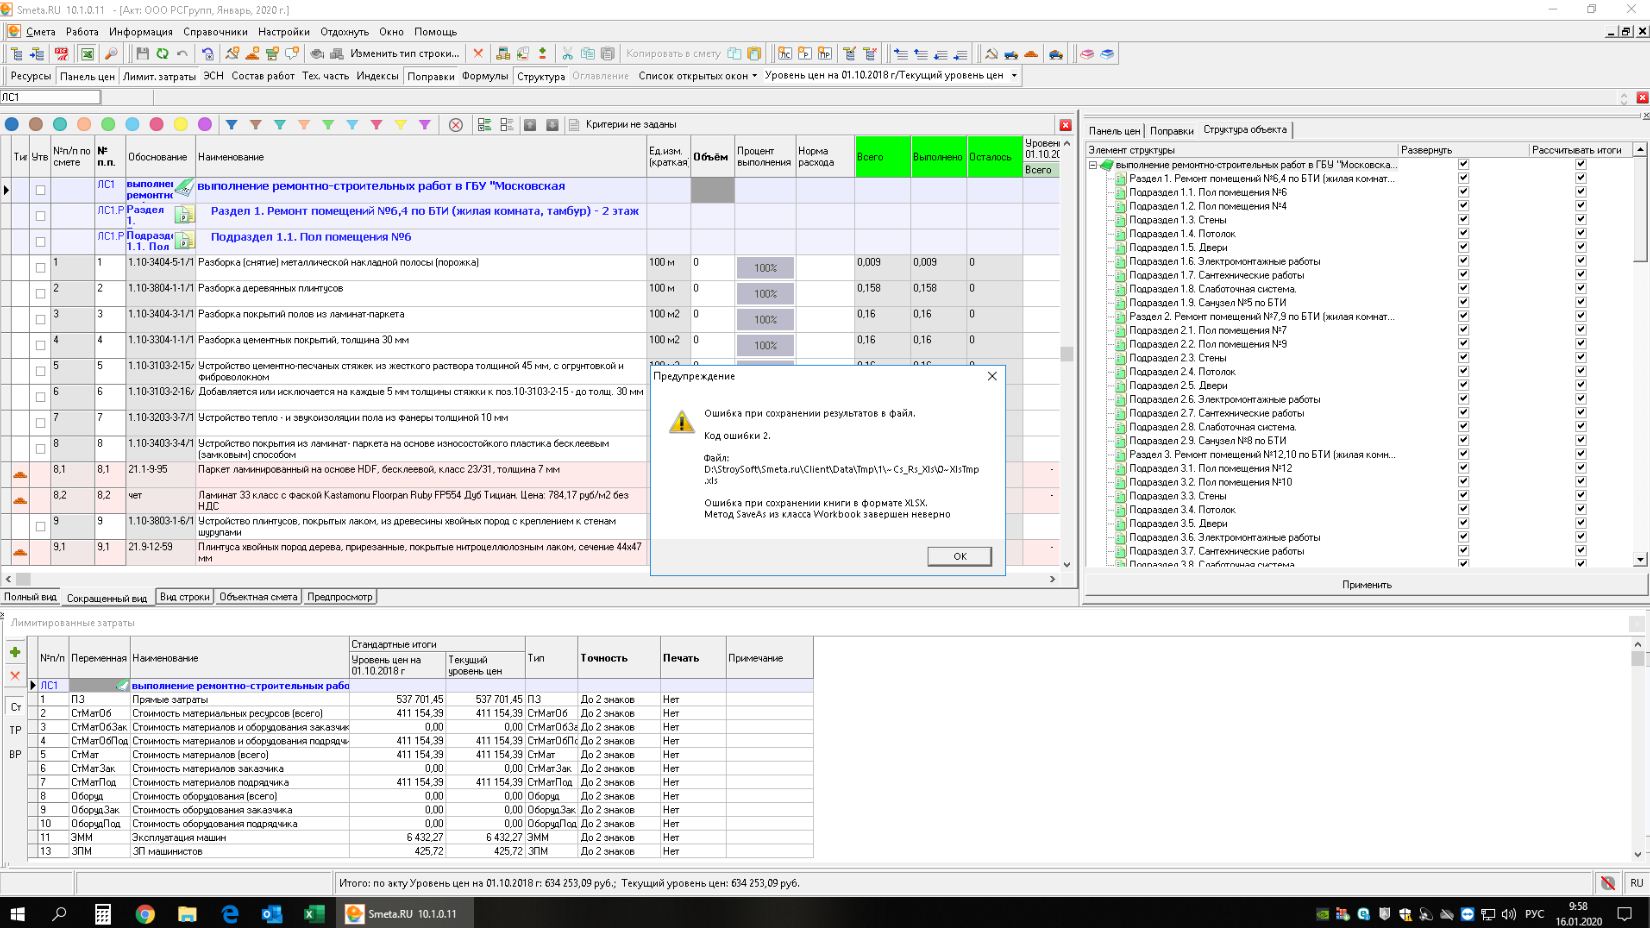Click the Ресурсы toolbar button
Viewport: 1650px width, 928px height.
click(x=30, y=76)
